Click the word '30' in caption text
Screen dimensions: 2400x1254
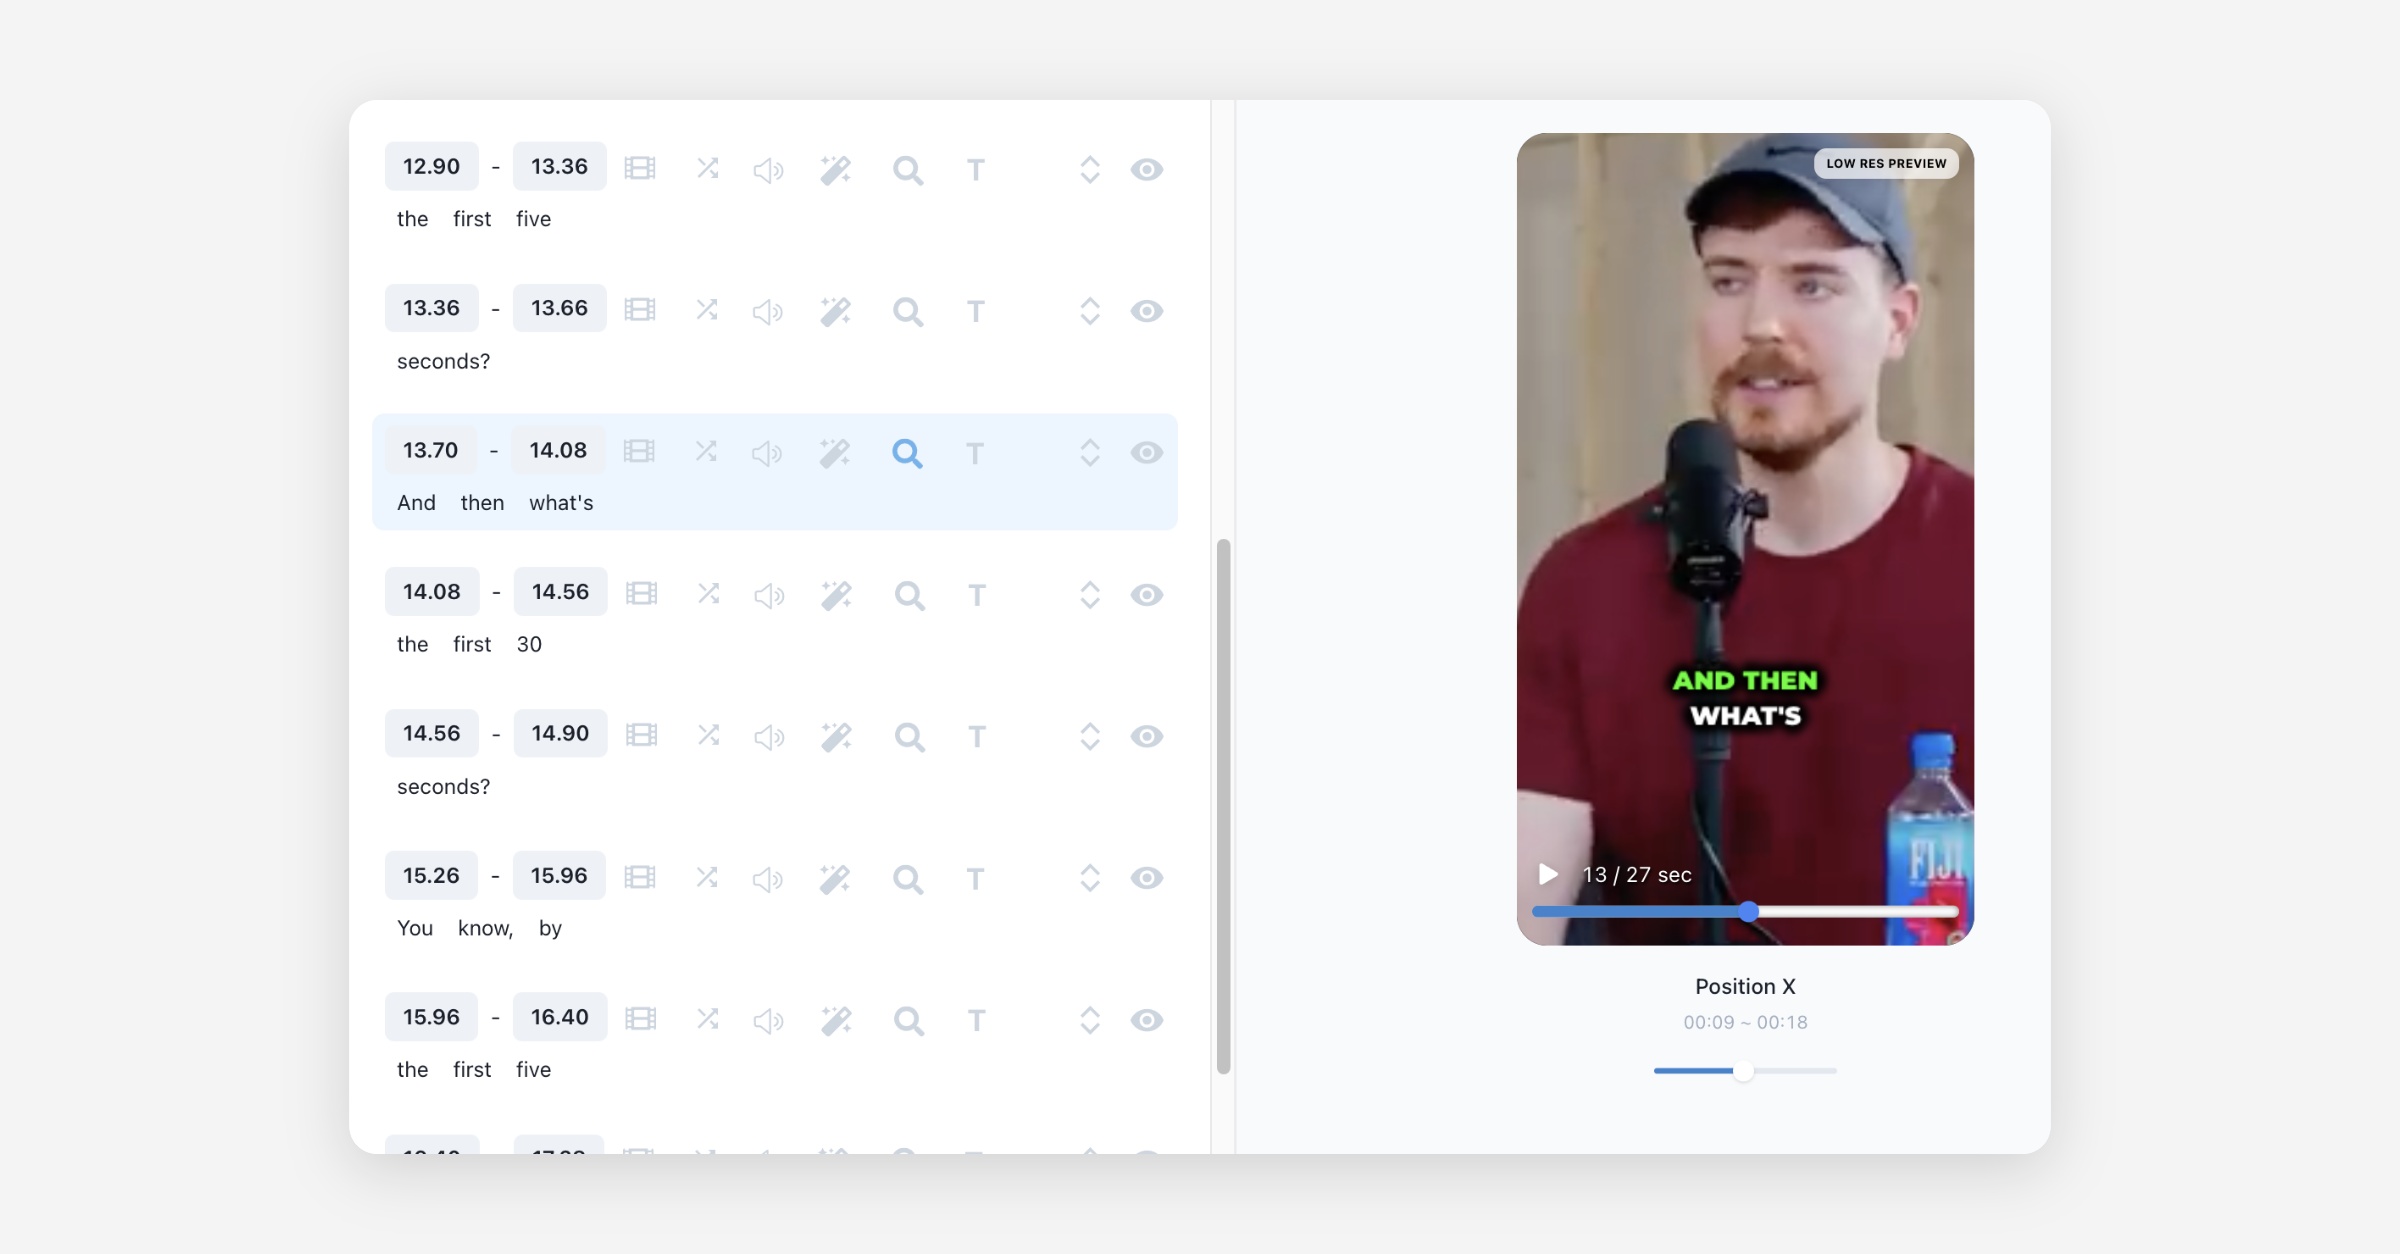(x=529, y=645)
